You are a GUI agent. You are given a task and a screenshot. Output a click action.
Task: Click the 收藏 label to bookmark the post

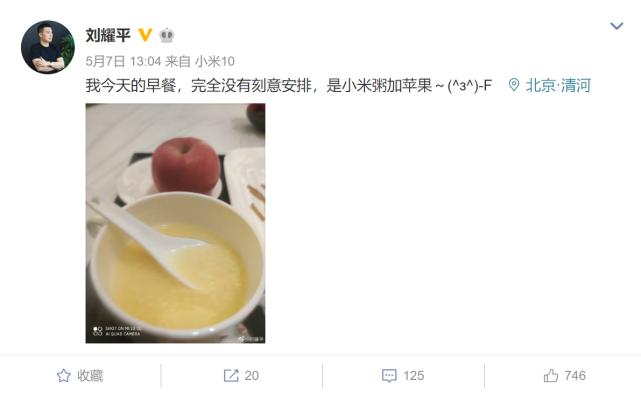(90, 376)
